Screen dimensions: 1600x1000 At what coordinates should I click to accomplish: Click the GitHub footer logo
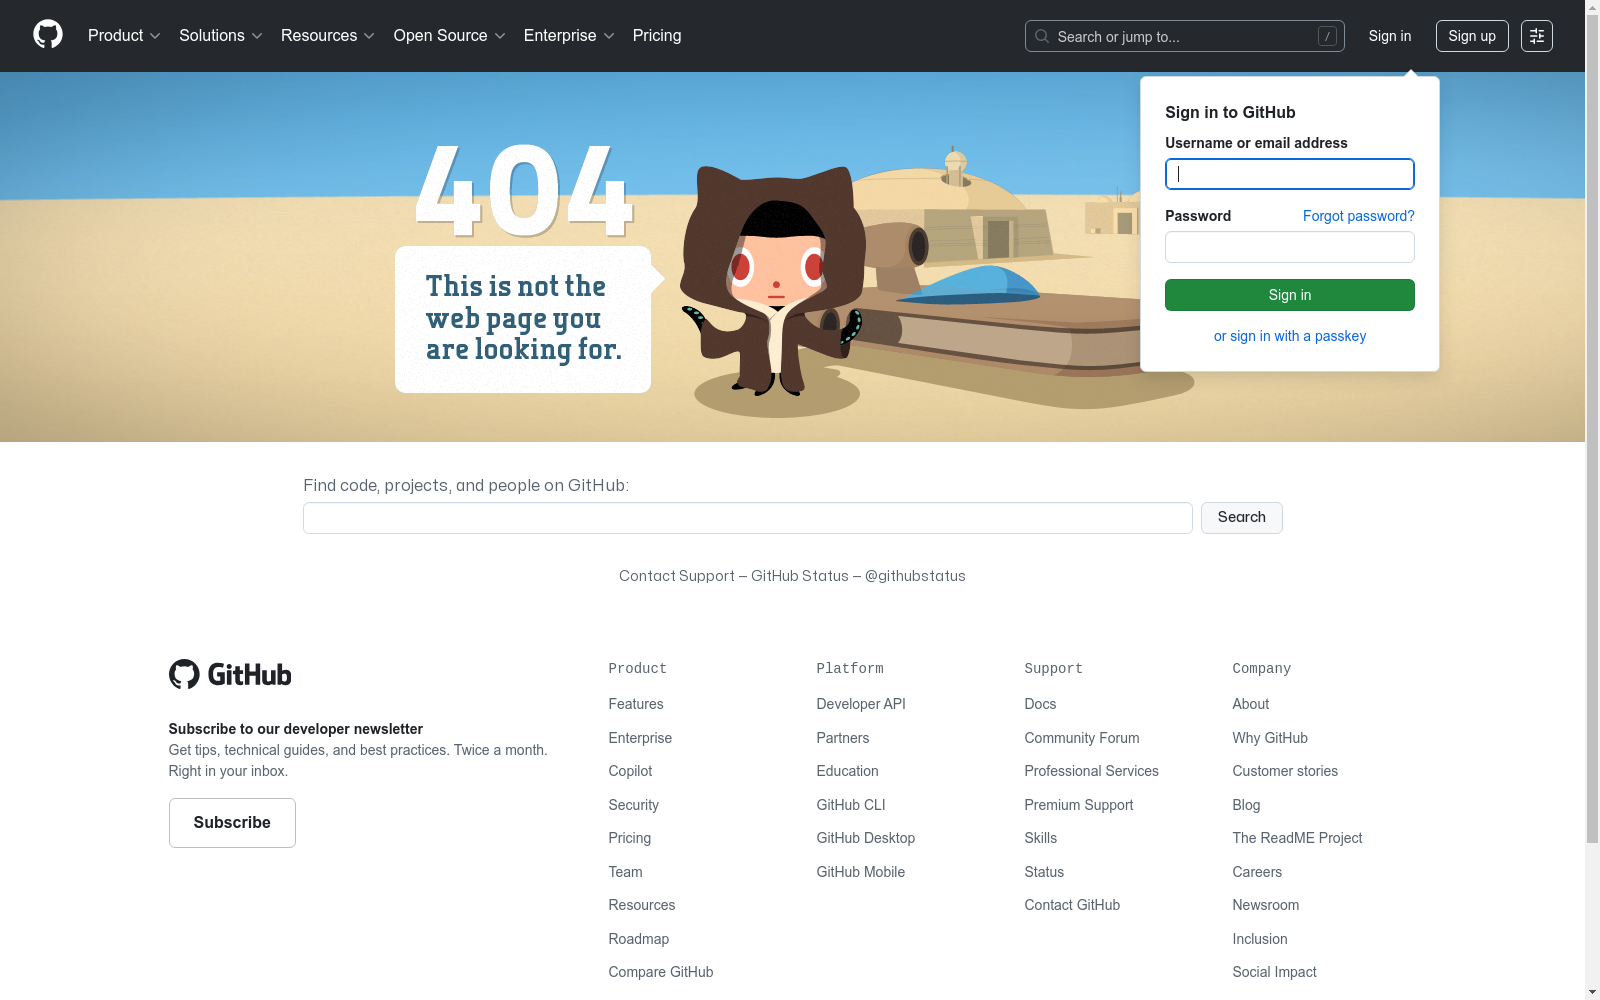click(230, 674)
